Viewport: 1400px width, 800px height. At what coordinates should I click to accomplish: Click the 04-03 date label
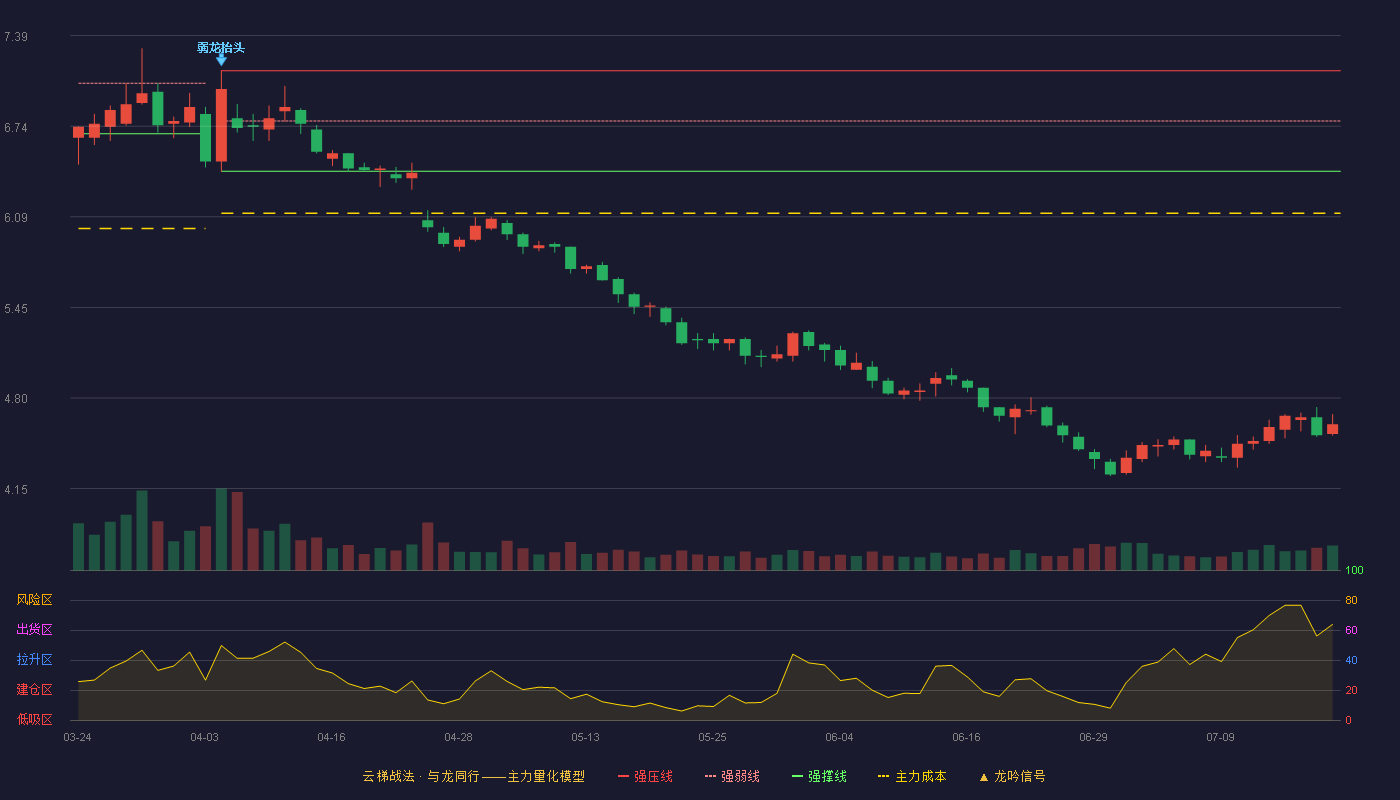point(204,737)
